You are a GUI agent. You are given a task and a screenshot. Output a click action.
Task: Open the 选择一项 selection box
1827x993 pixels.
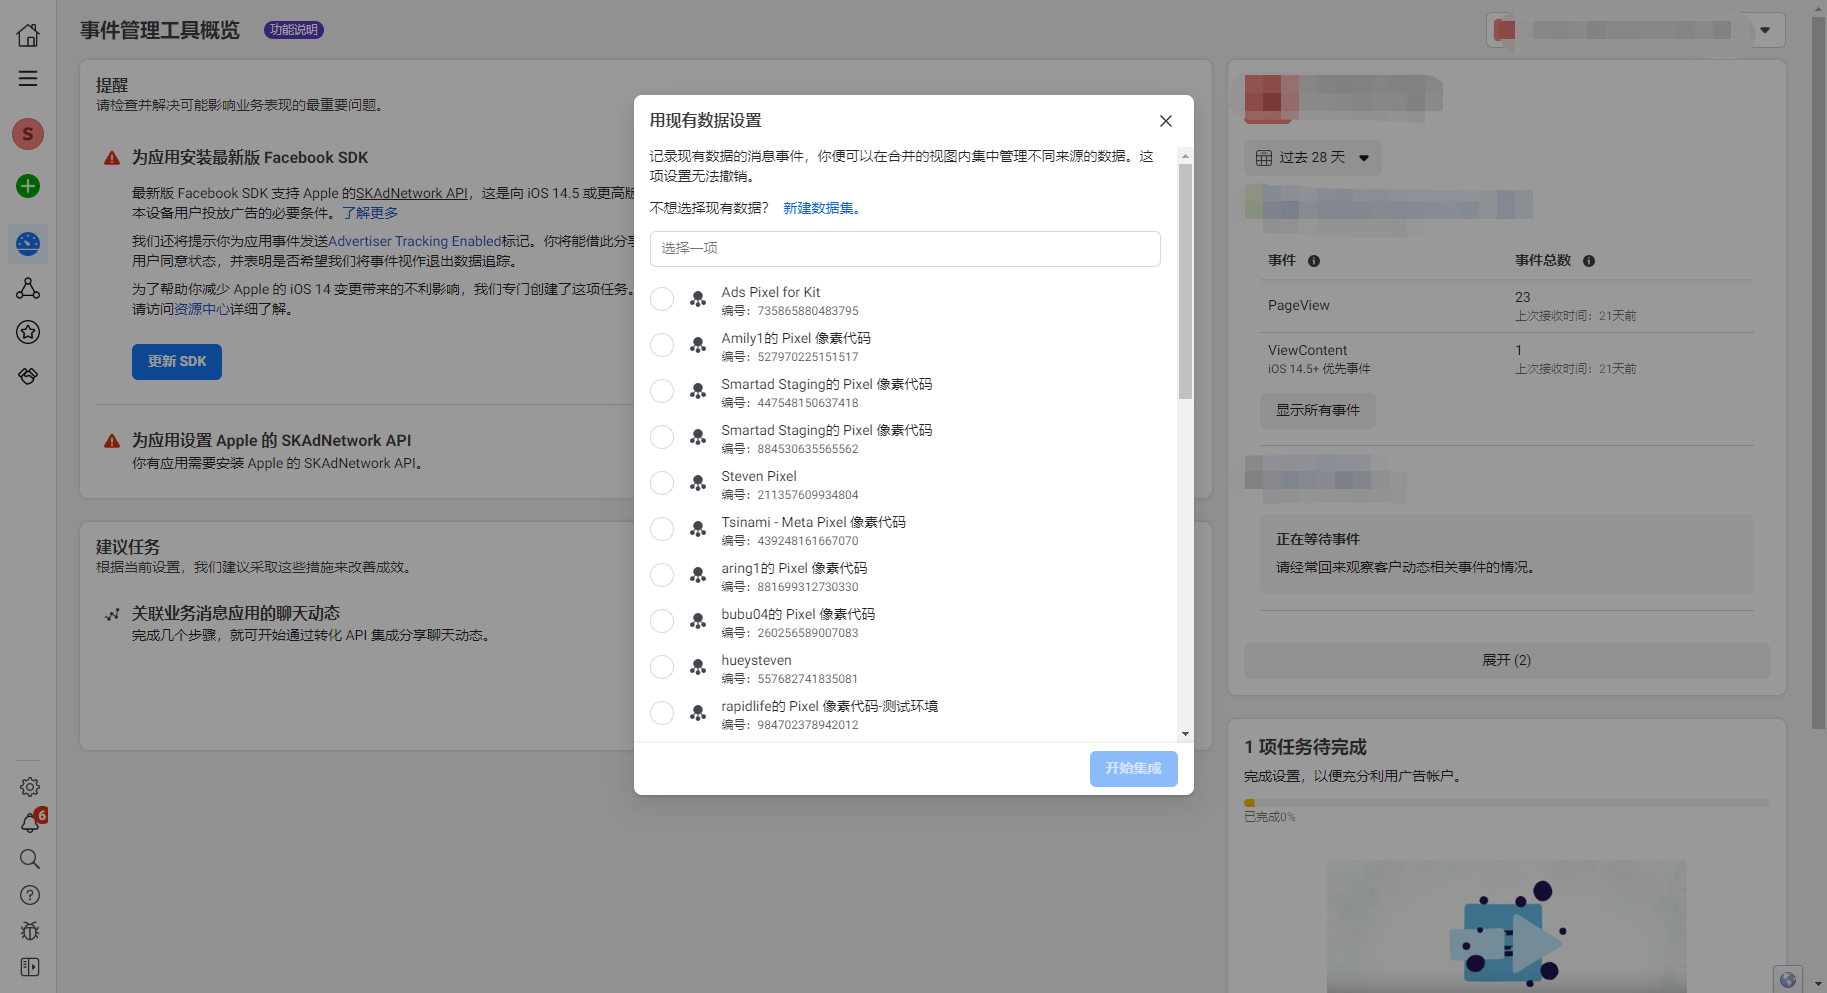(x=904, y=249)
